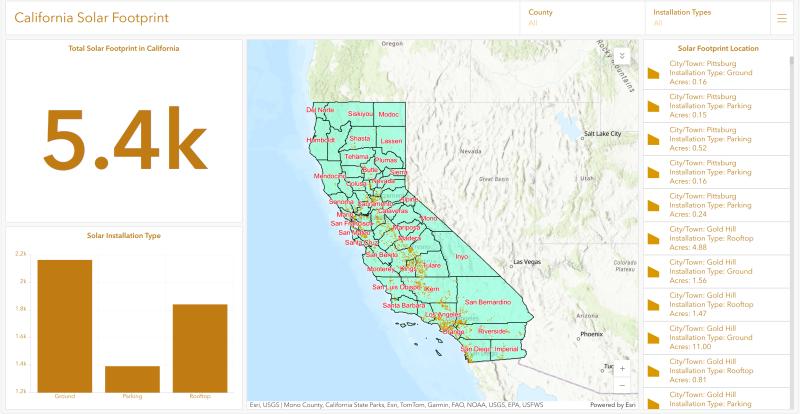This screenshot has width=800, height=414.
Task: Expand the map legend double-chevron button
Action: click(x=622, y=56)
